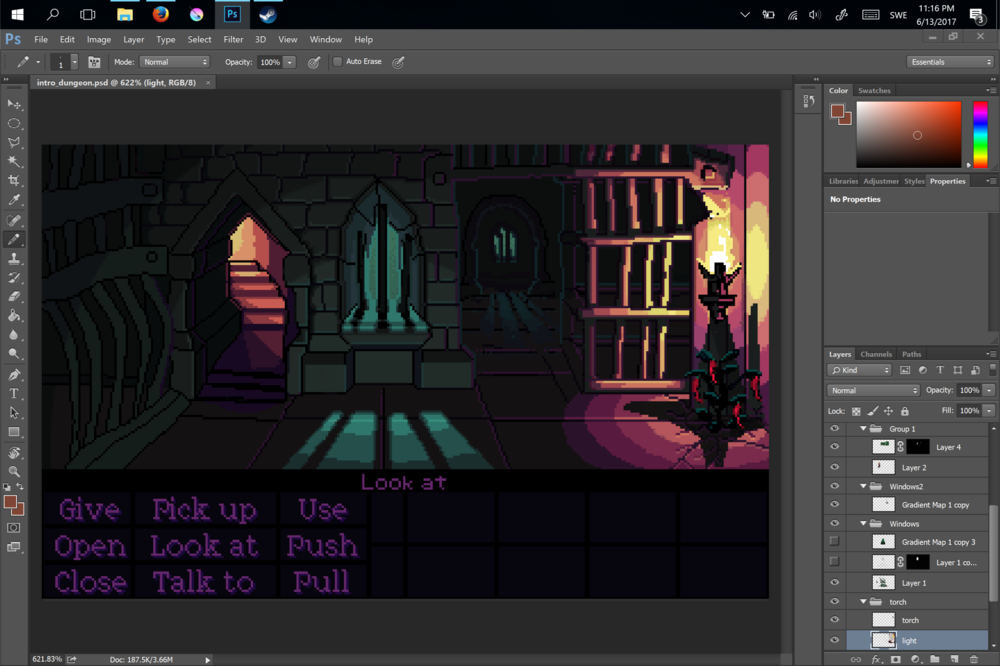Click the foreground color swatch in toolbox
The height and width of the screenshot is (666, 1000).
[10, 501]
